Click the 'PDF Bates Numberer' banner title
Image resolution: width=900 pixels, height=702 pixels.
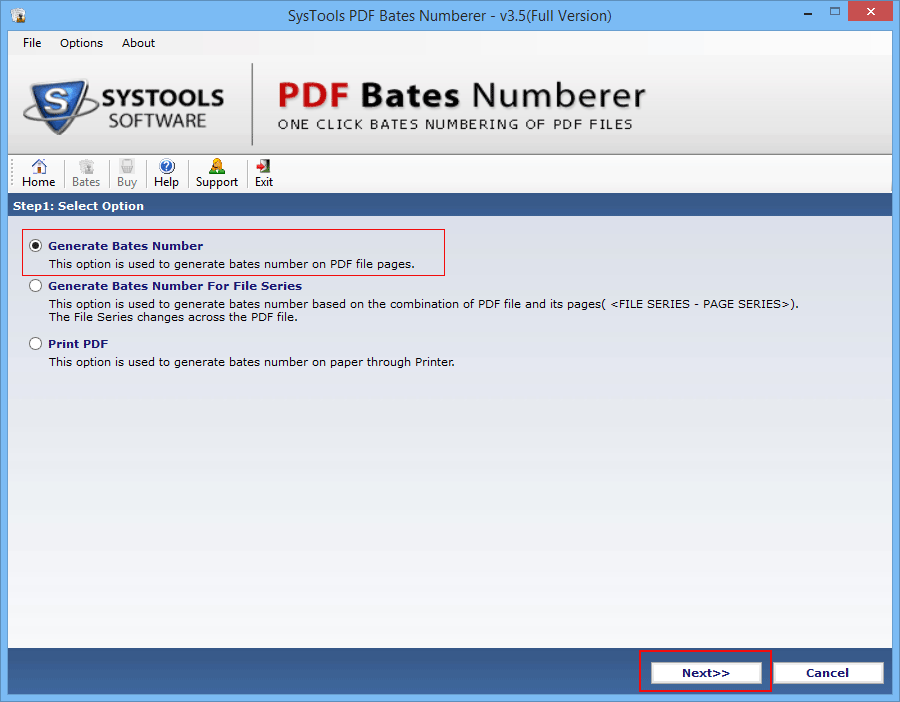click(461, 95)
